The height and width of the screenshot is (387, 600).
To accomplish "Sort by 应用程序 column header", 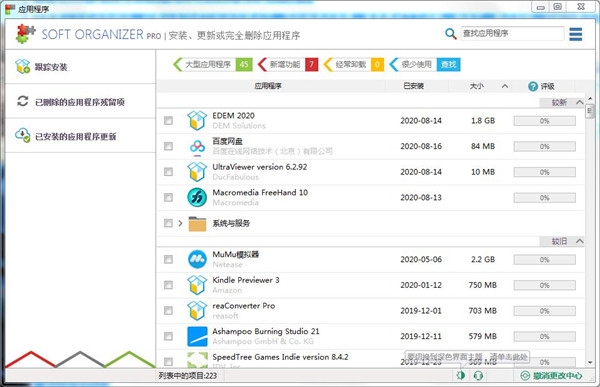I will [x=268, y=86].
